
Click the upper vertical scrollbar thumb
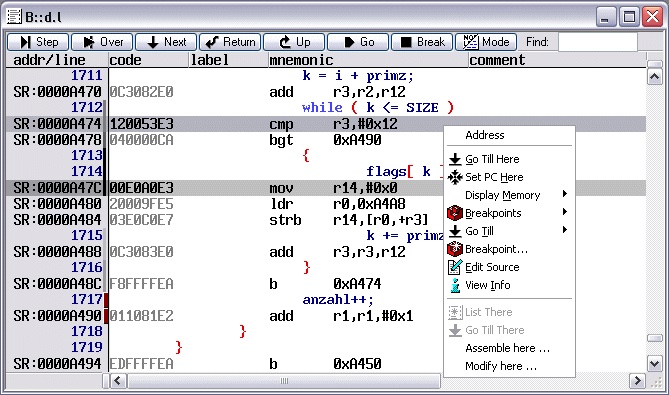654,64
